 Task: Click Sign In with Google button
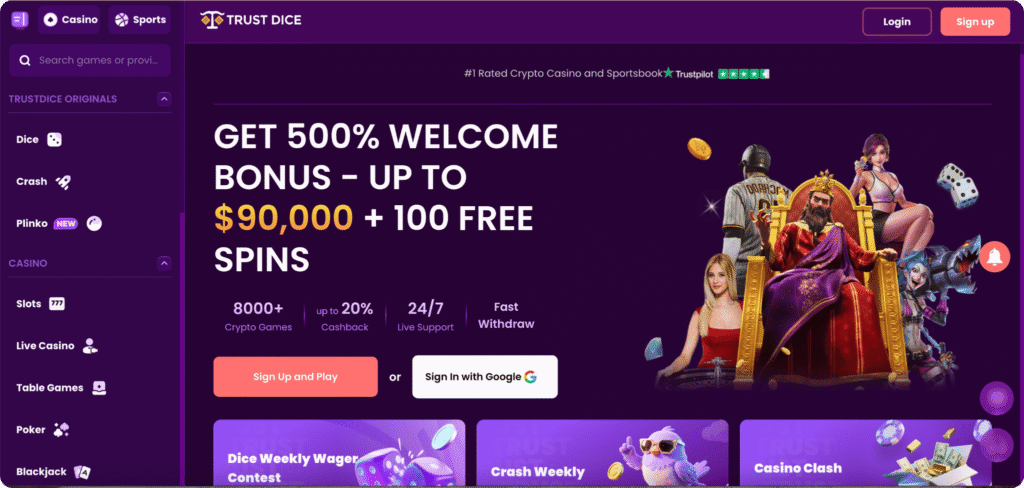485,377
